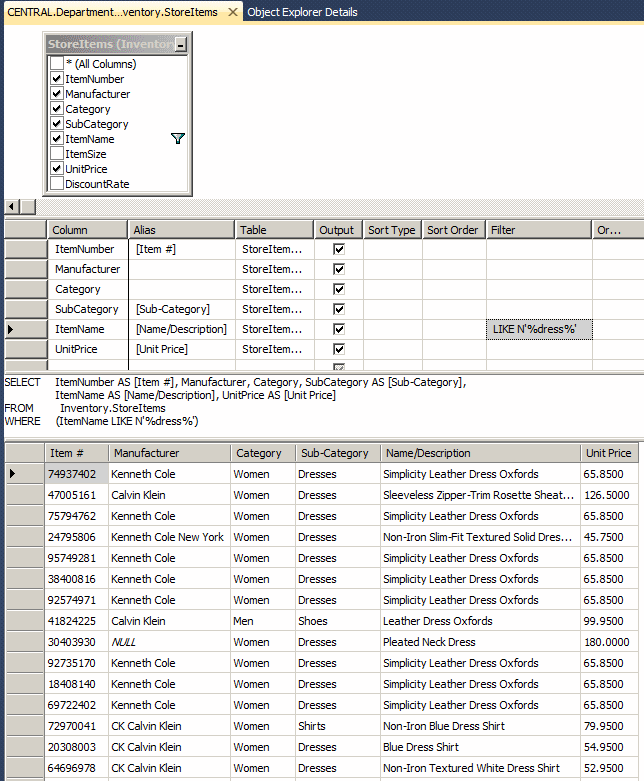Viewport: 644px width, 781px height.
Task: Select the 180.0000 unit price cell
Action: point(609,642)
